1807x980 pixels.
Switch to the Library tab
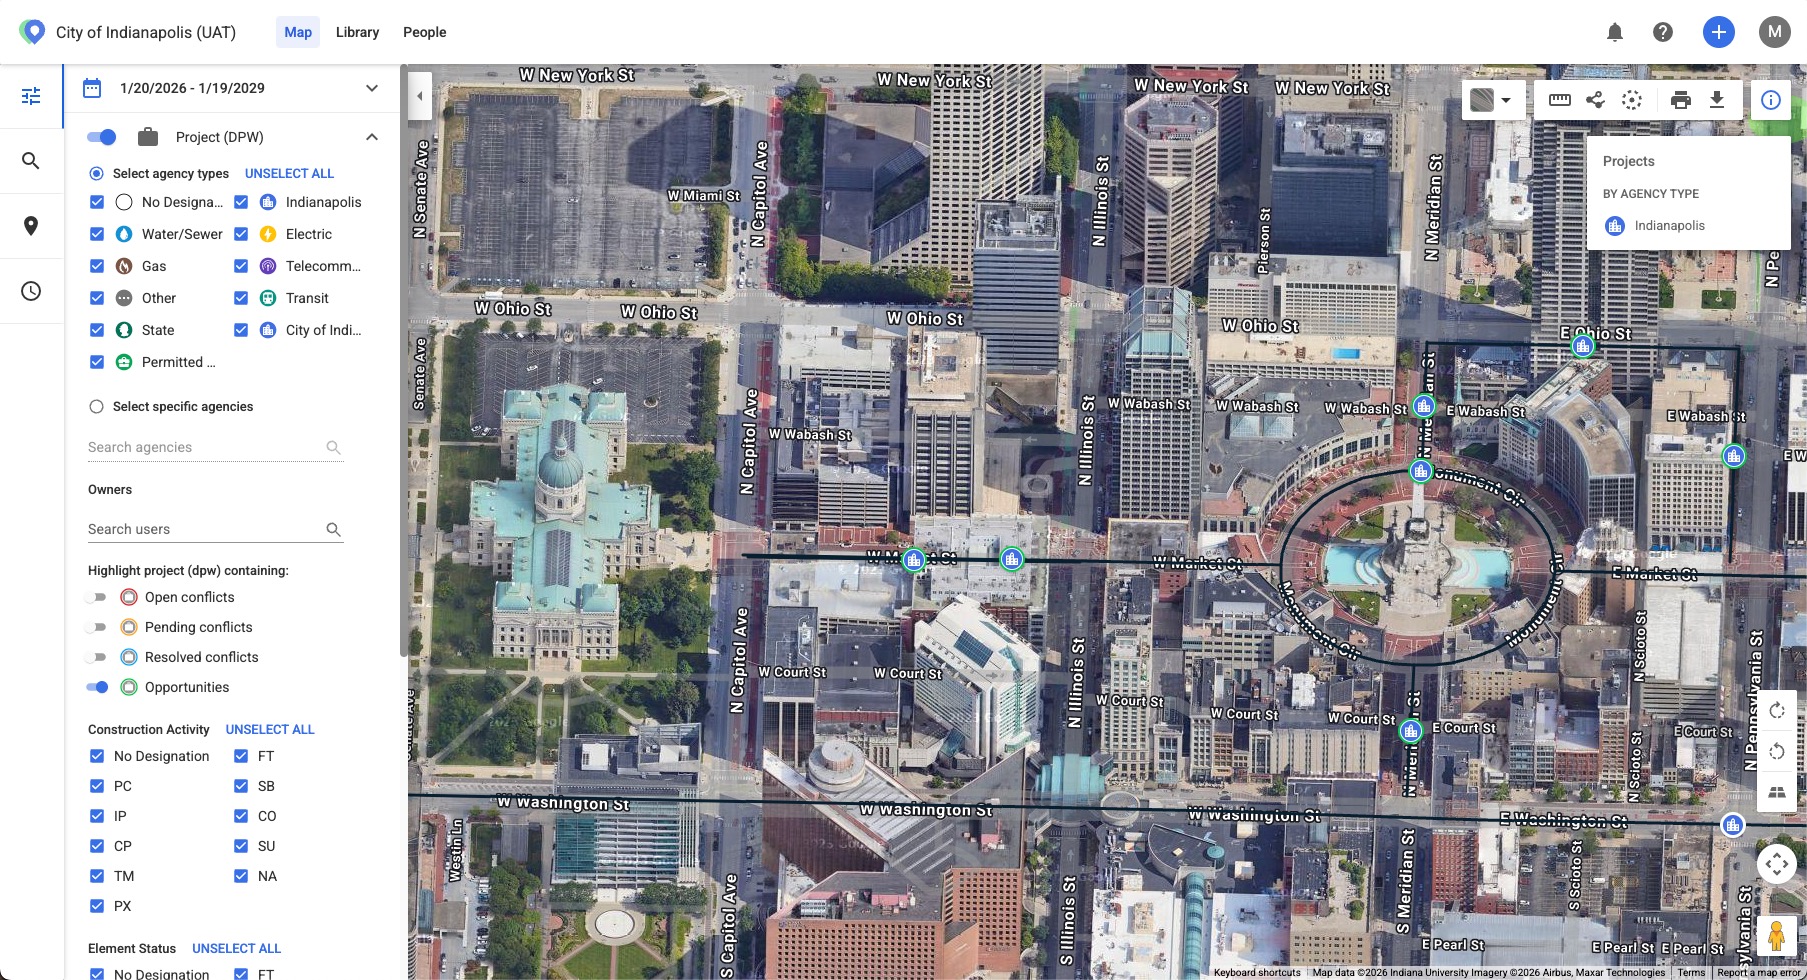click(357, 32)
